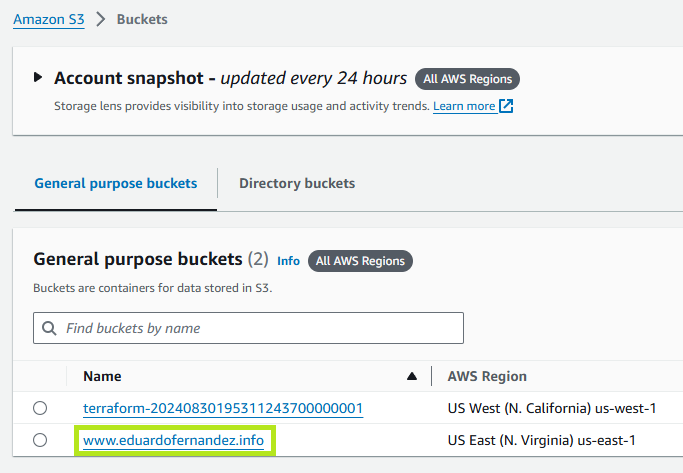Click All AWS Regions badge above bucket search
This screenshot has width=683, height=473.
(360, 261)
